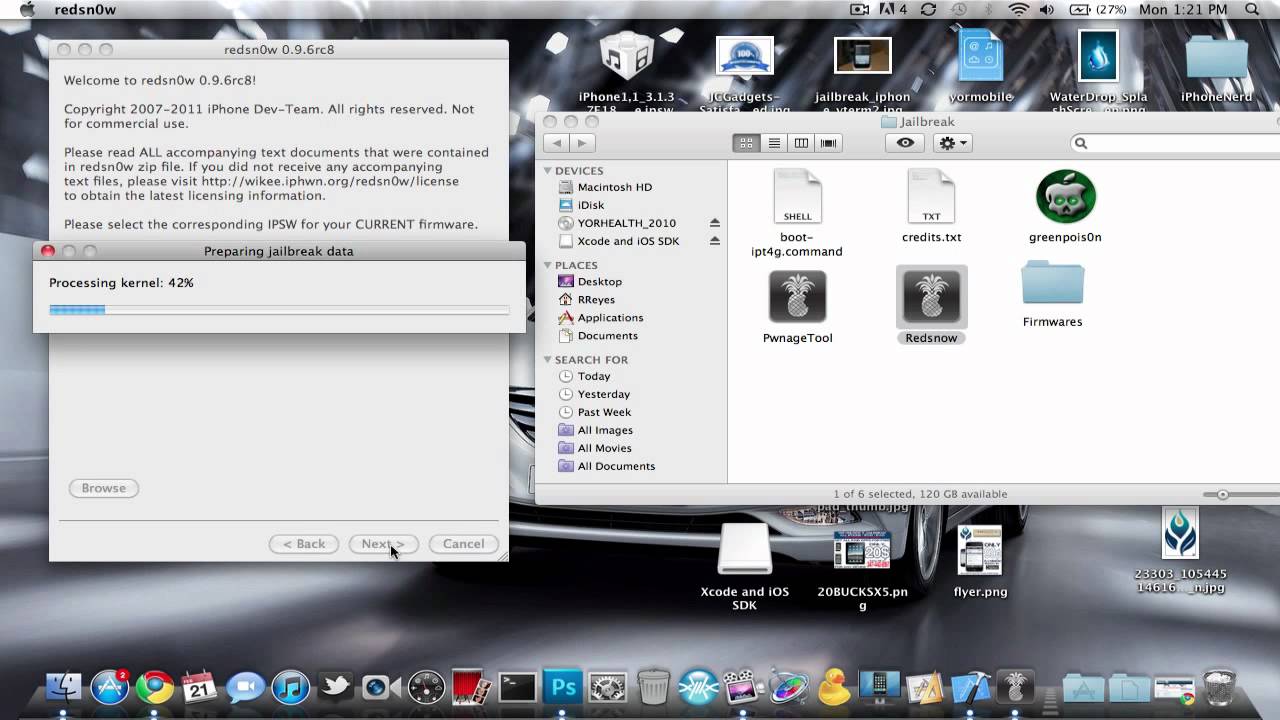Open the Apple menu
The height and width of the screenshot is (720, 1280).
tap(27, 10)
